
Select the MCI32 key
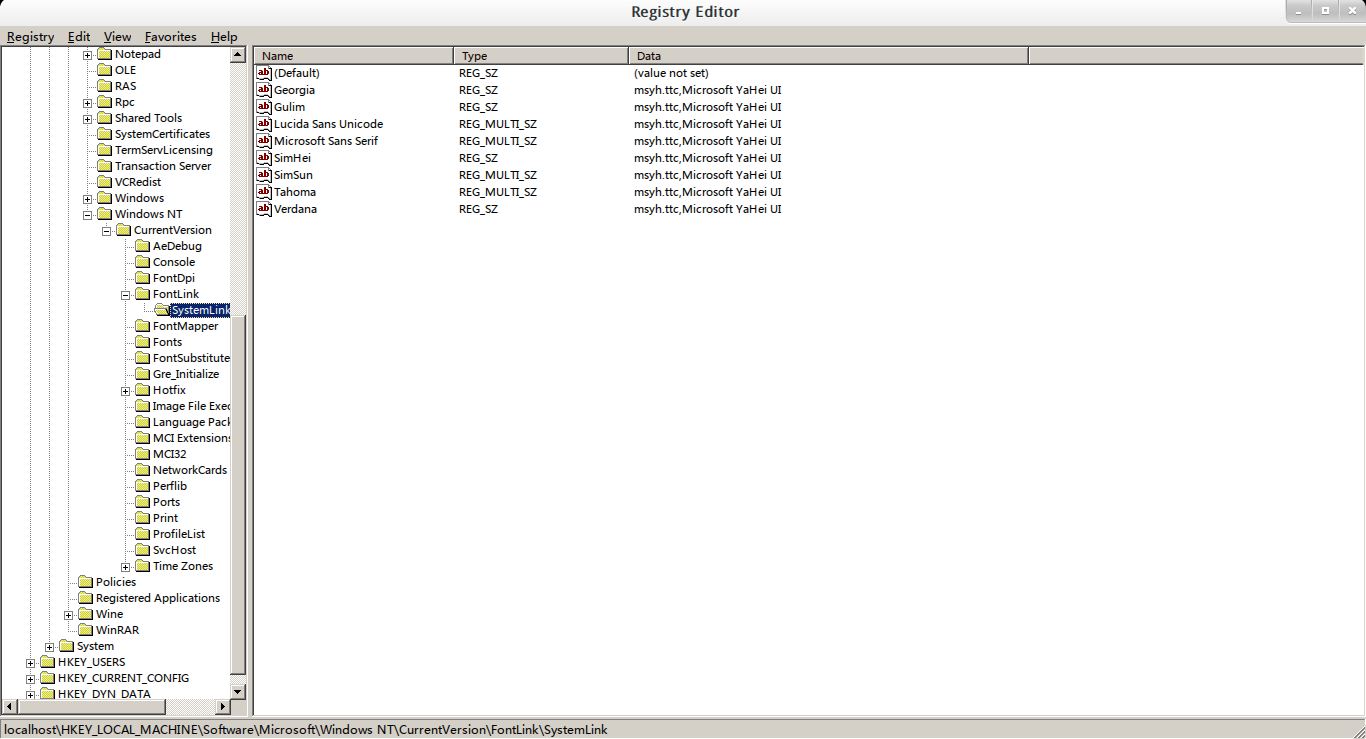pos(169,454)
